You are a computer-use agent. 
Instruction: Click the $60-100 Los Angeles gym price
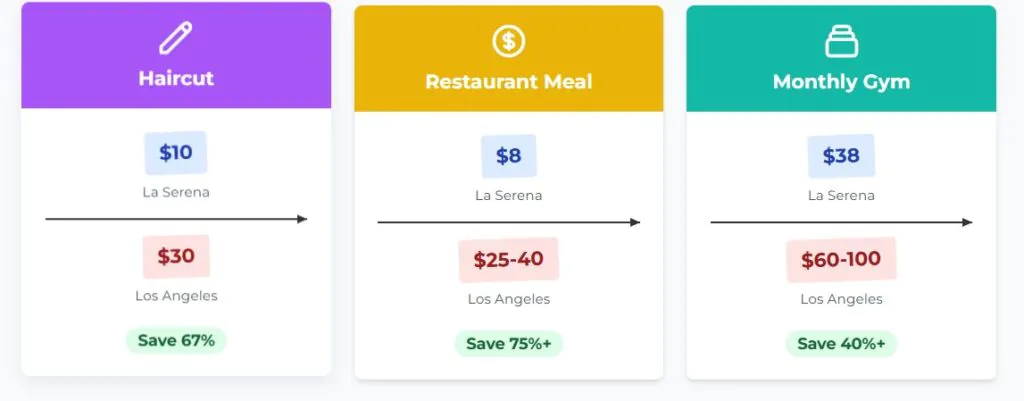click(841, 259)
